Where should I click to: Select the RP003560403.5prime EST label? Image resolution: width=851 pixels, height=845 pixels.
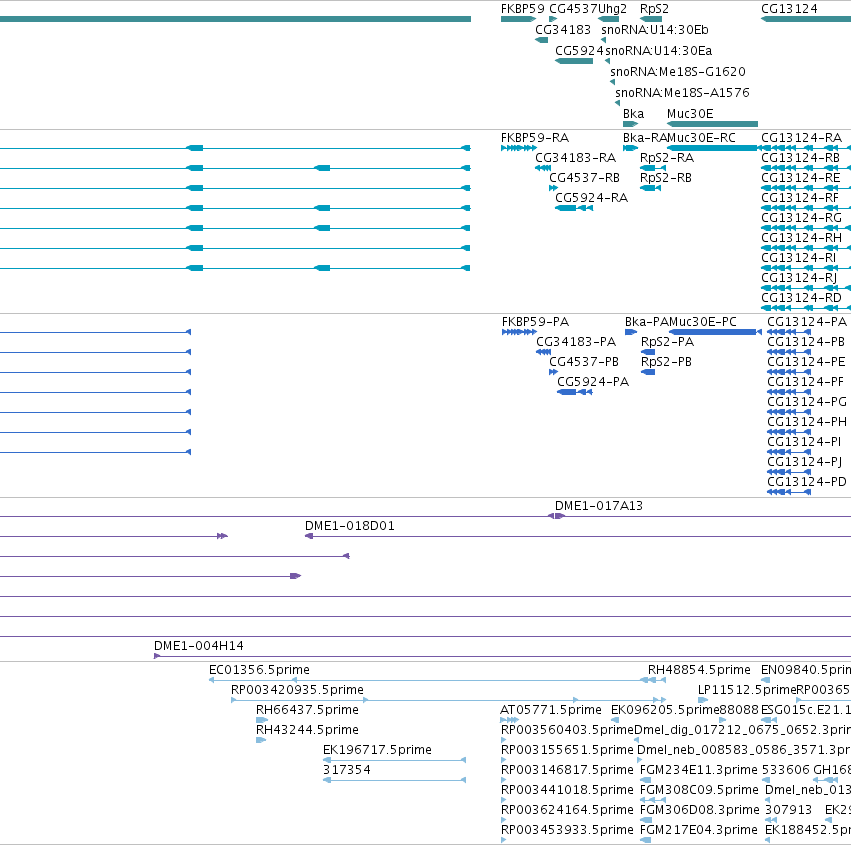(x=567, y=730)
